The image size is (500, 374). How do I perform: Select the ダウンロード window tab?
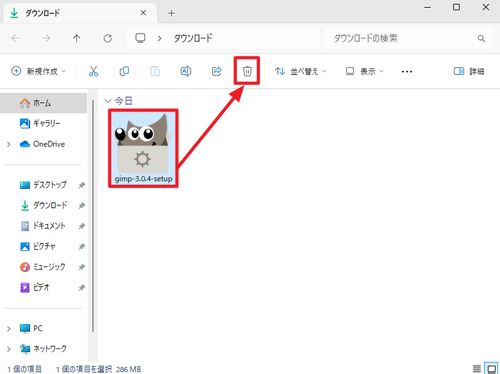(79, 13)
